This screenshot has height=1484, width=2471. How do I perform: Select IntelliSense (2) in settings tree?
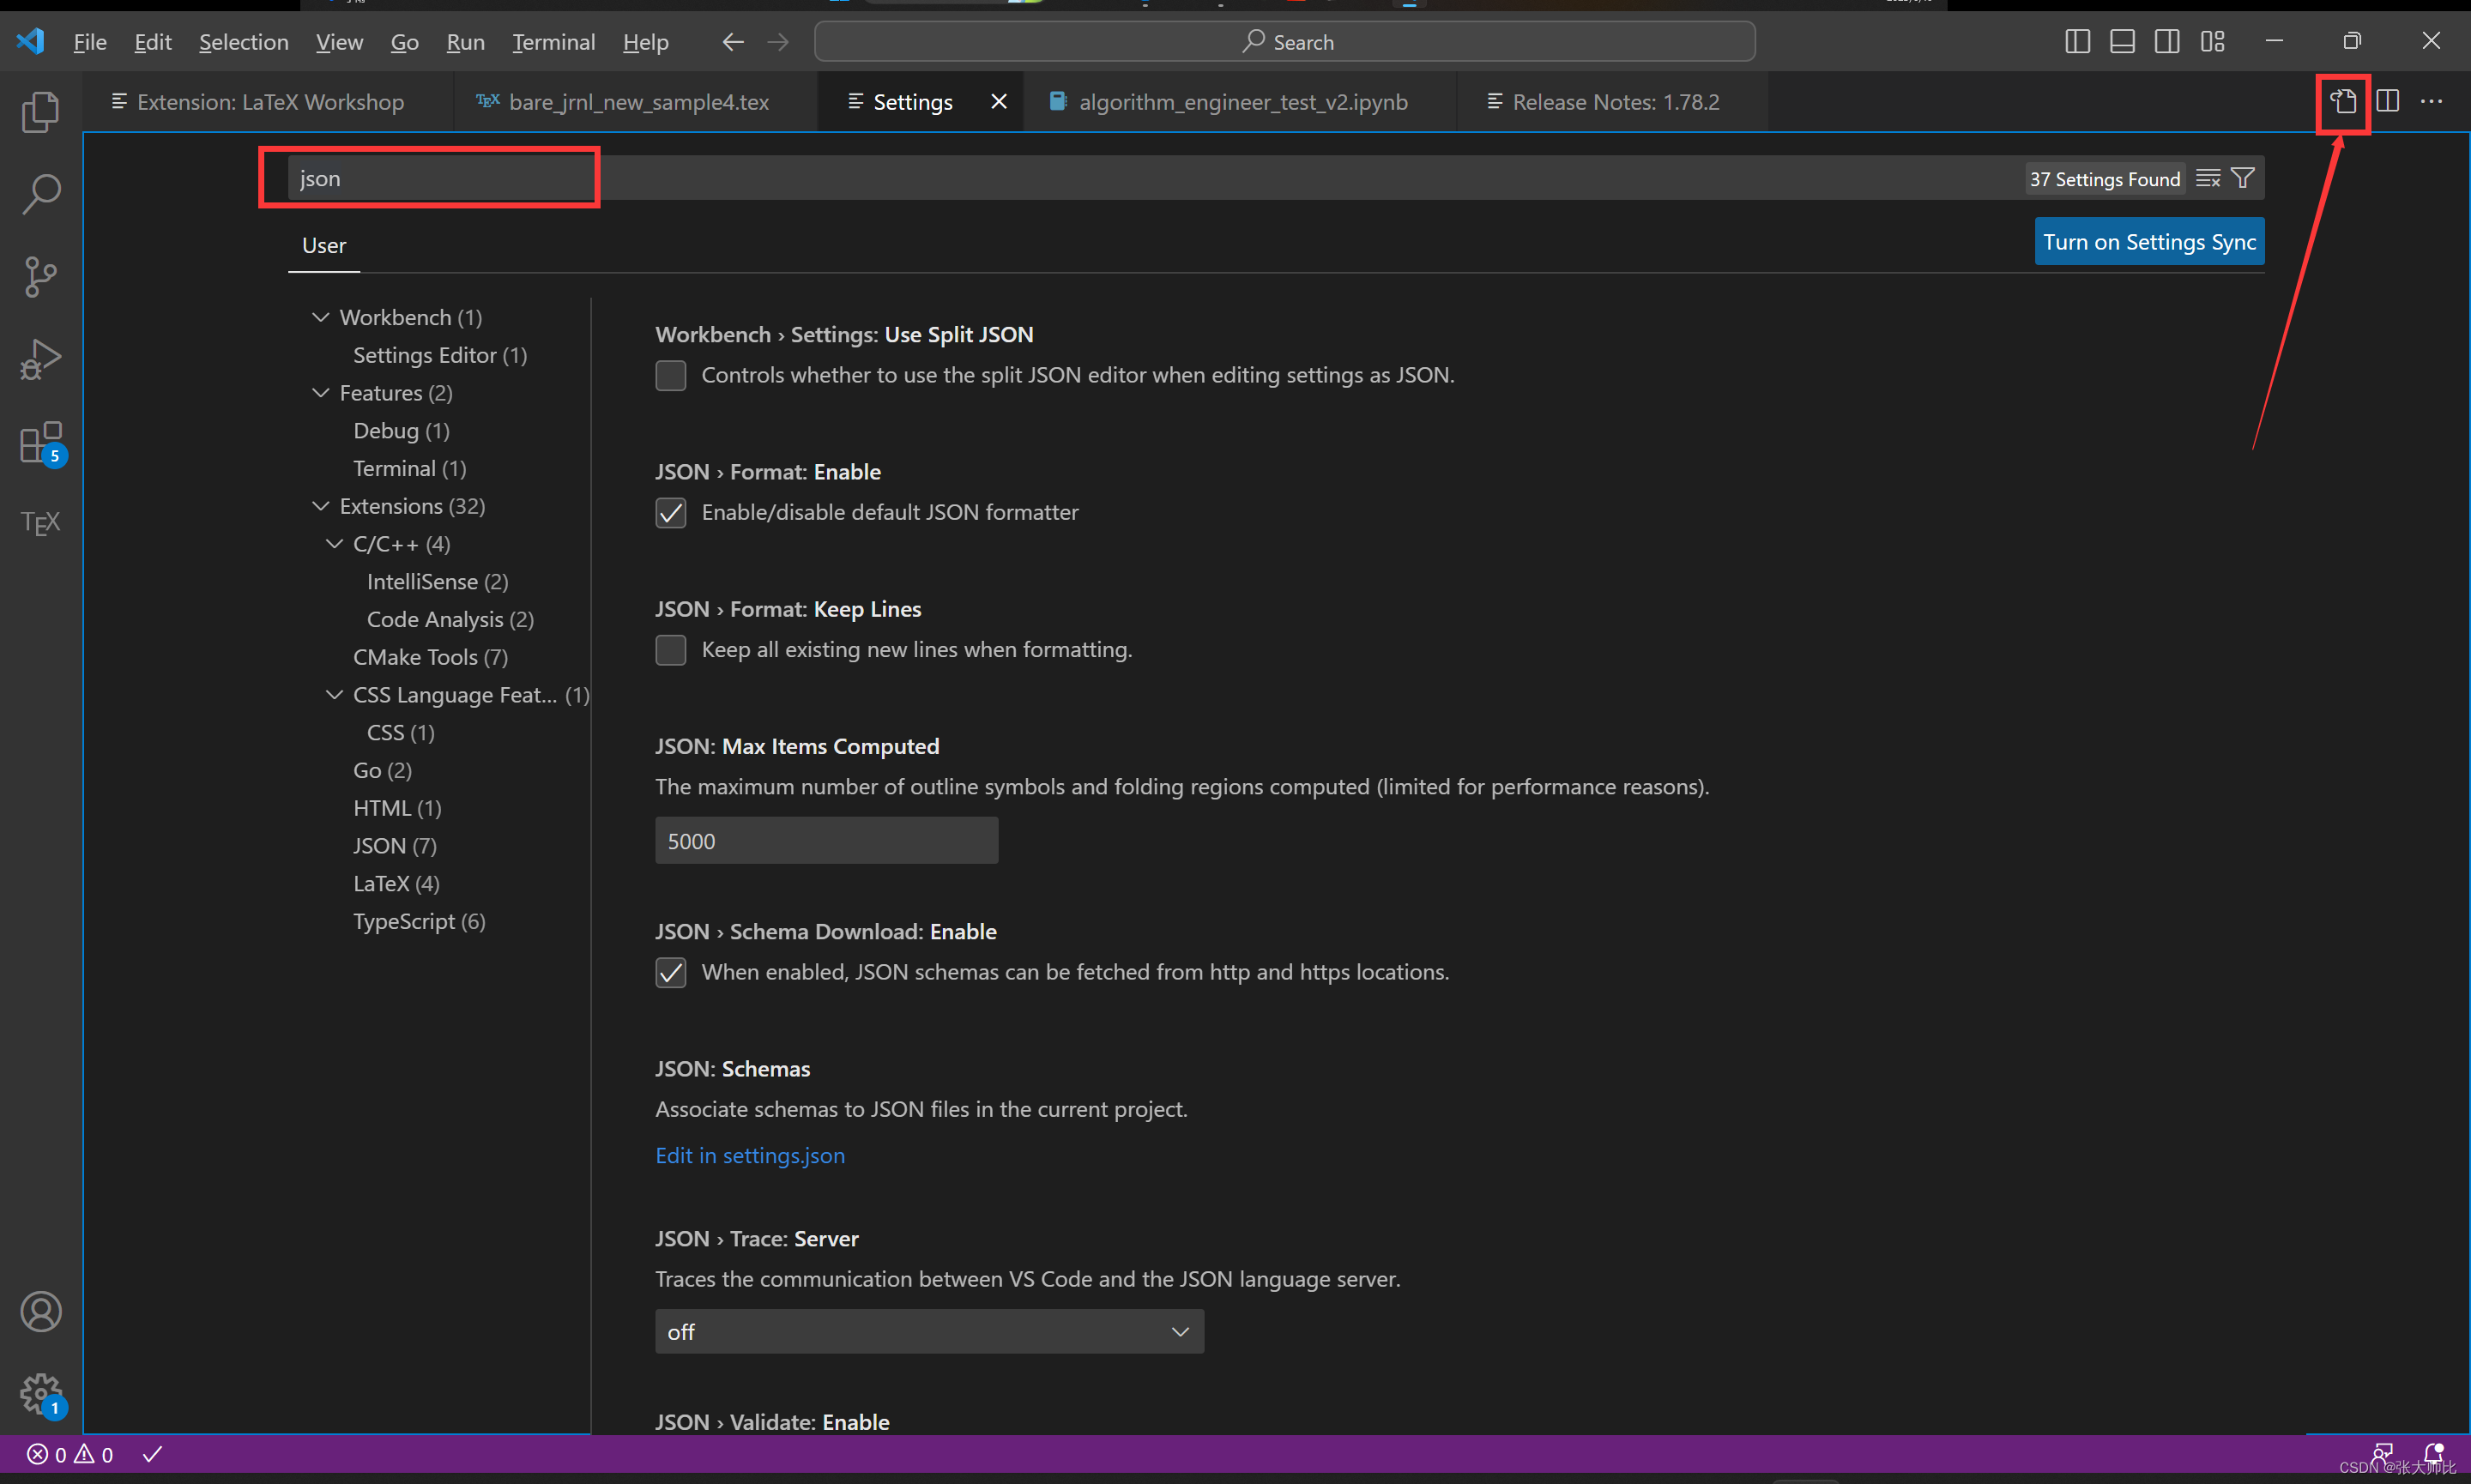437,582
